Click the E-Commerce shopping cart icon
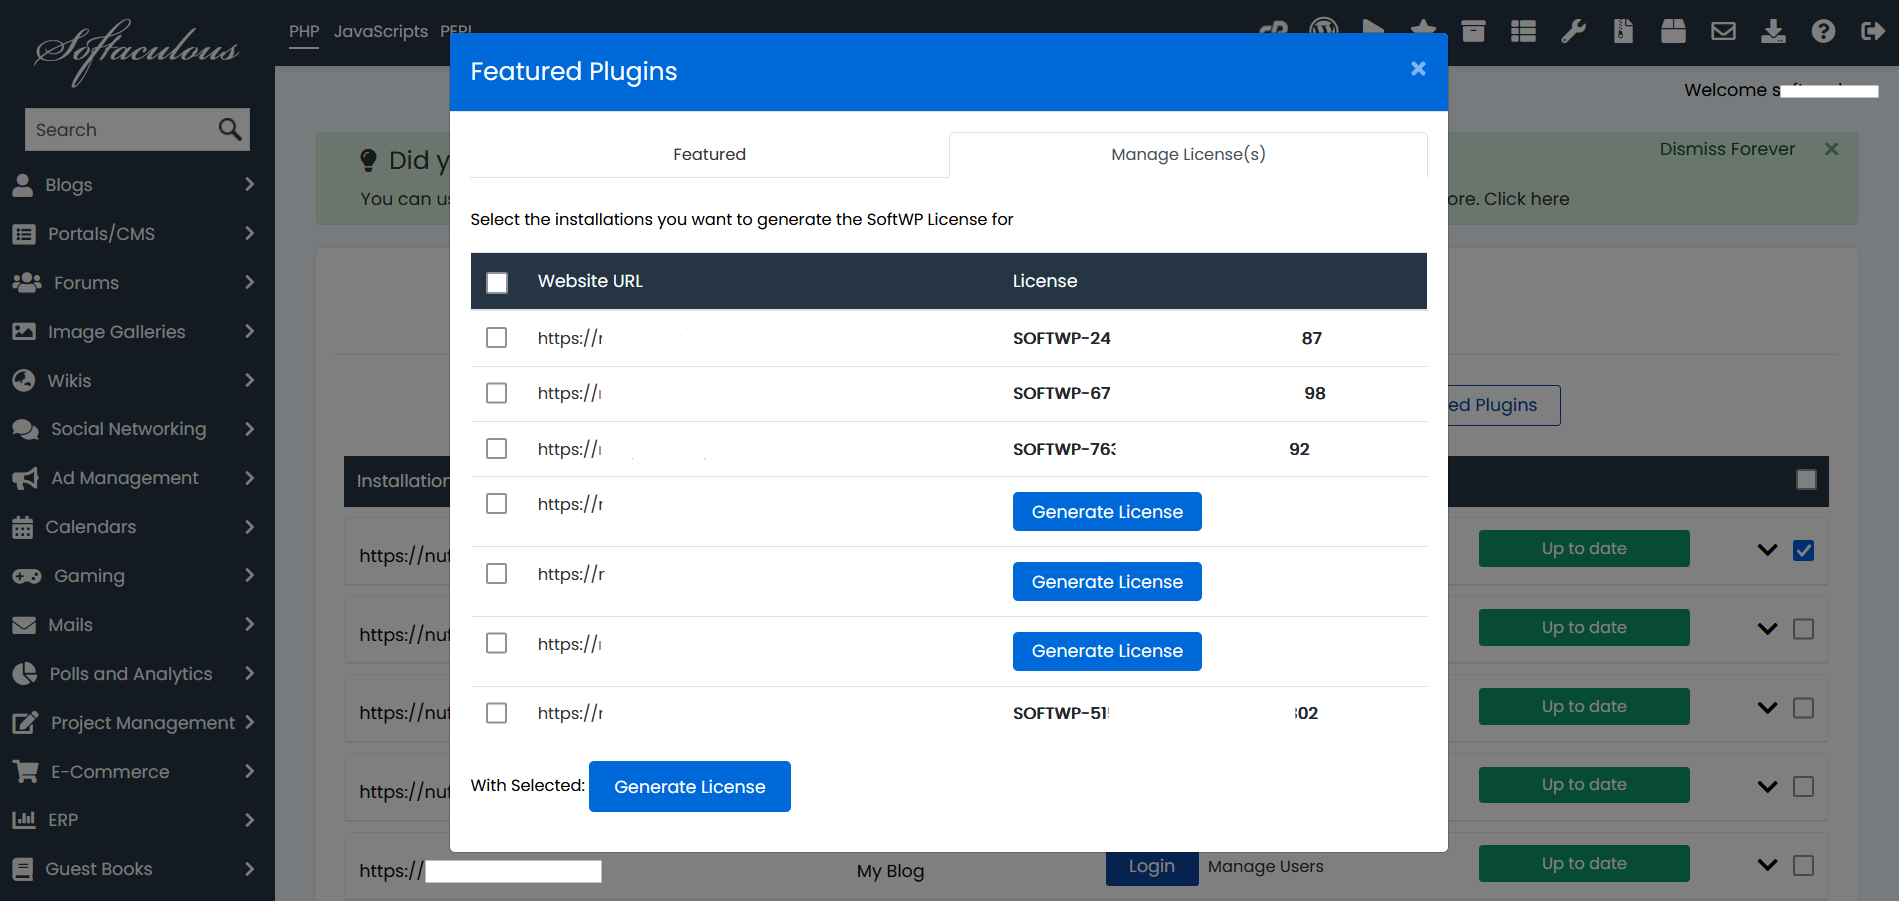Image resolution: width=1899 pixels, height=901 pixels. click(x=26, y=771)
